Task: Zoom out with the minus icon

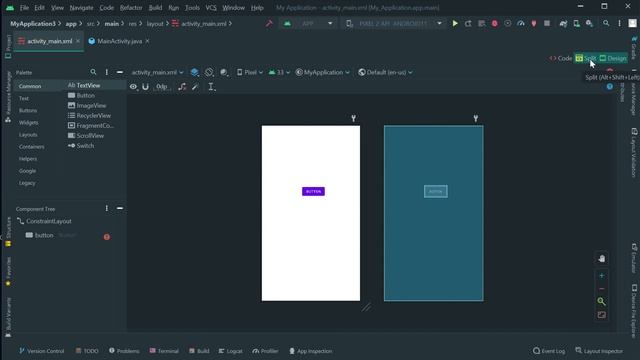Action: (x=602, y=289)
